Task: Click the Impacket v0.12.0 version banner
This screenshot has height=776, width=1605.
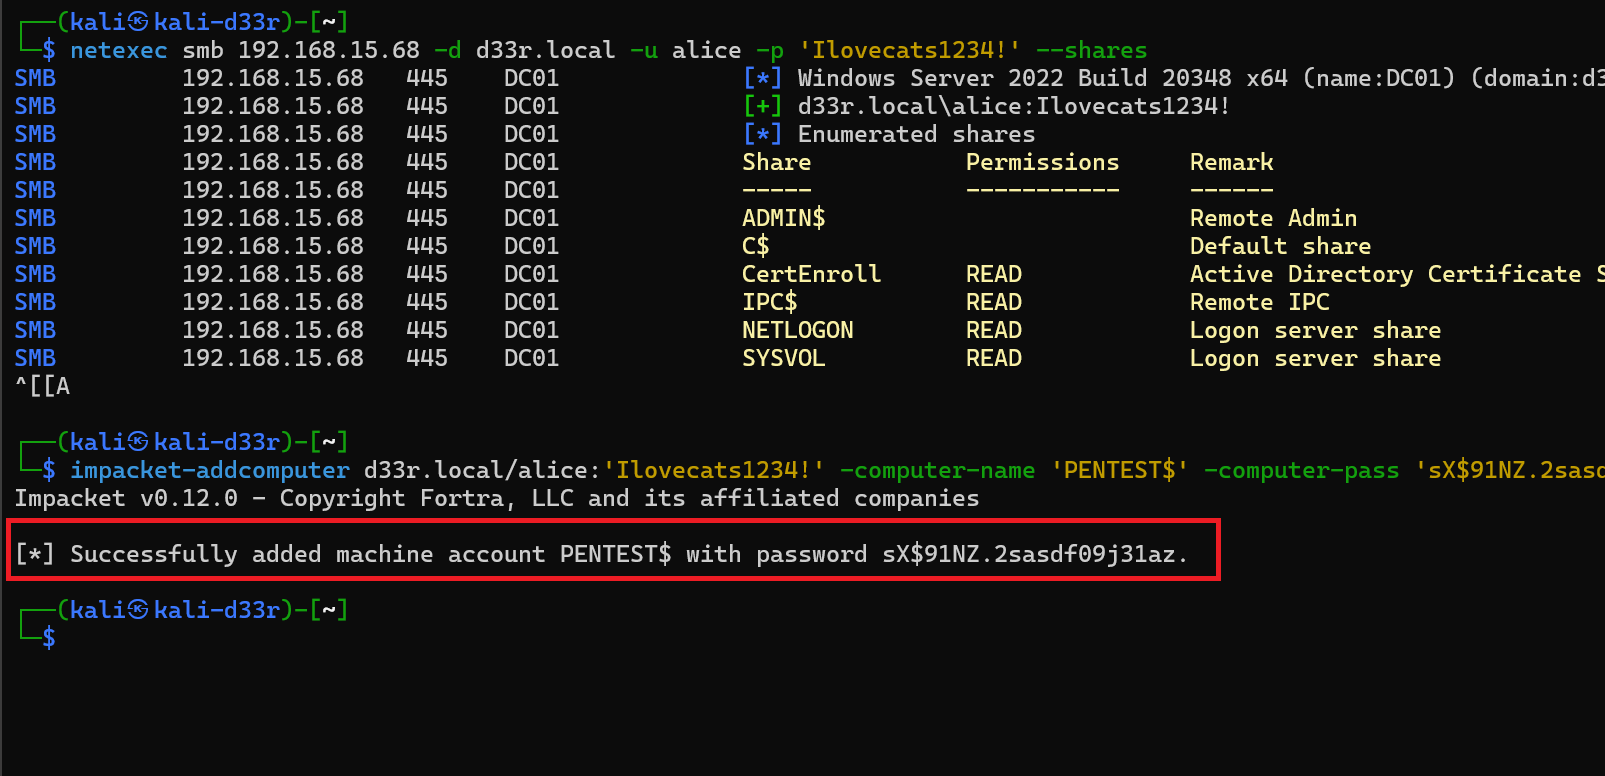Action: pyautogui.click(x=126, y=498)
